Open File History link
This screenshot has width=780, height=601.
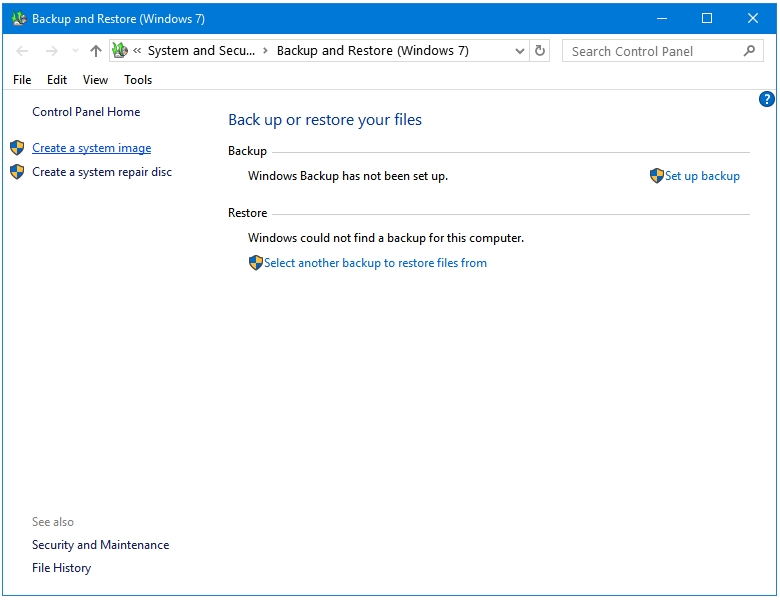click(62, 568)
